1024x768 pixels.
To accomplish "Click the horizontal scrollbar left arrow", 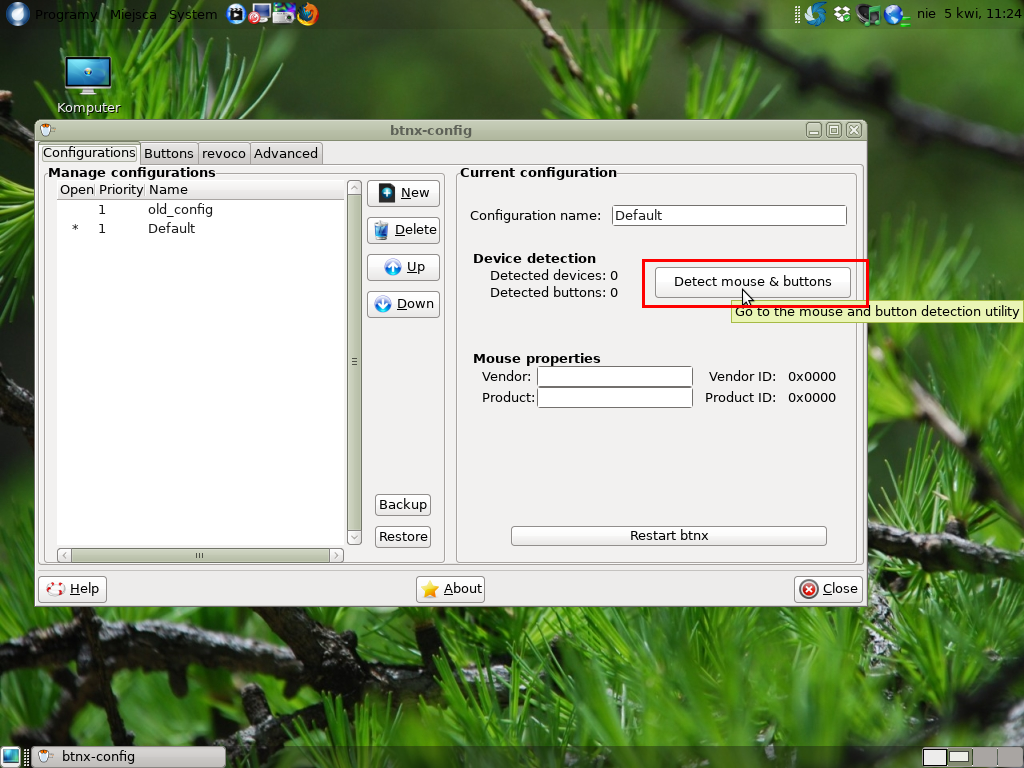I will [x=64, y=556].
